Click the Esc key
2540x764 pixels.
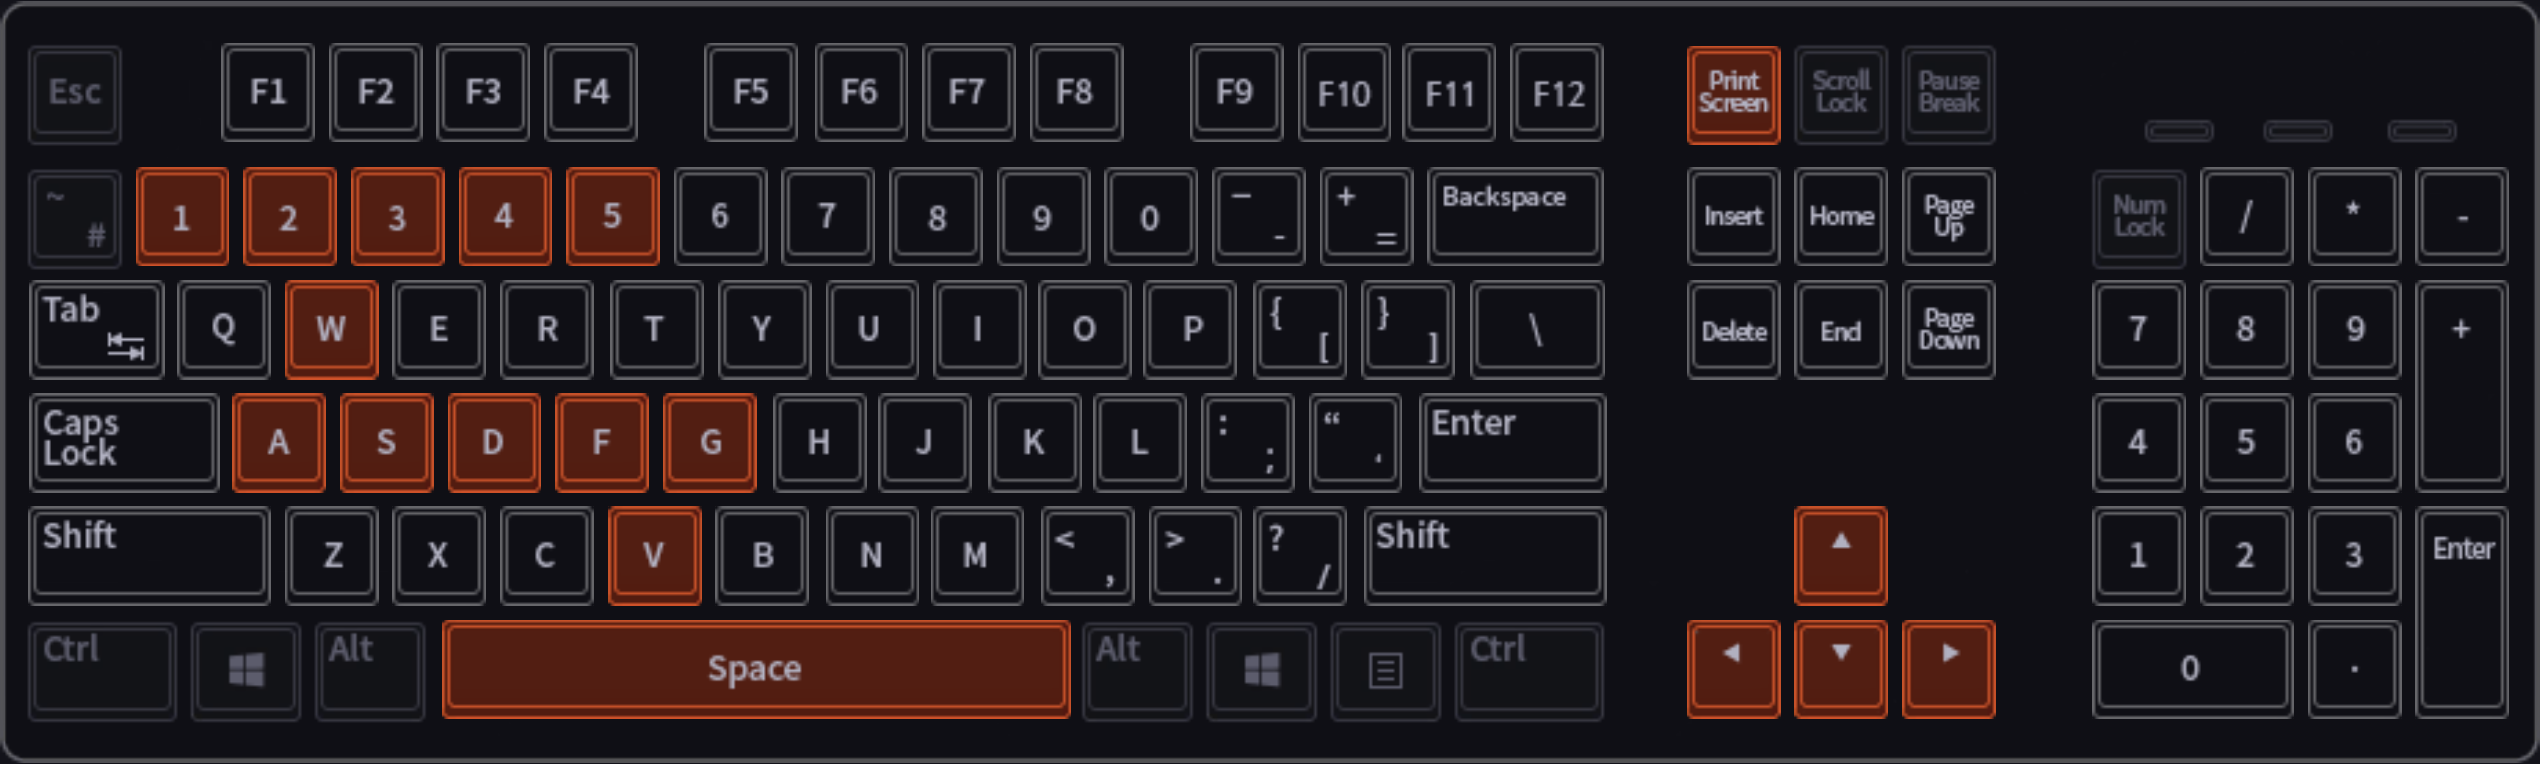point(75,93)
